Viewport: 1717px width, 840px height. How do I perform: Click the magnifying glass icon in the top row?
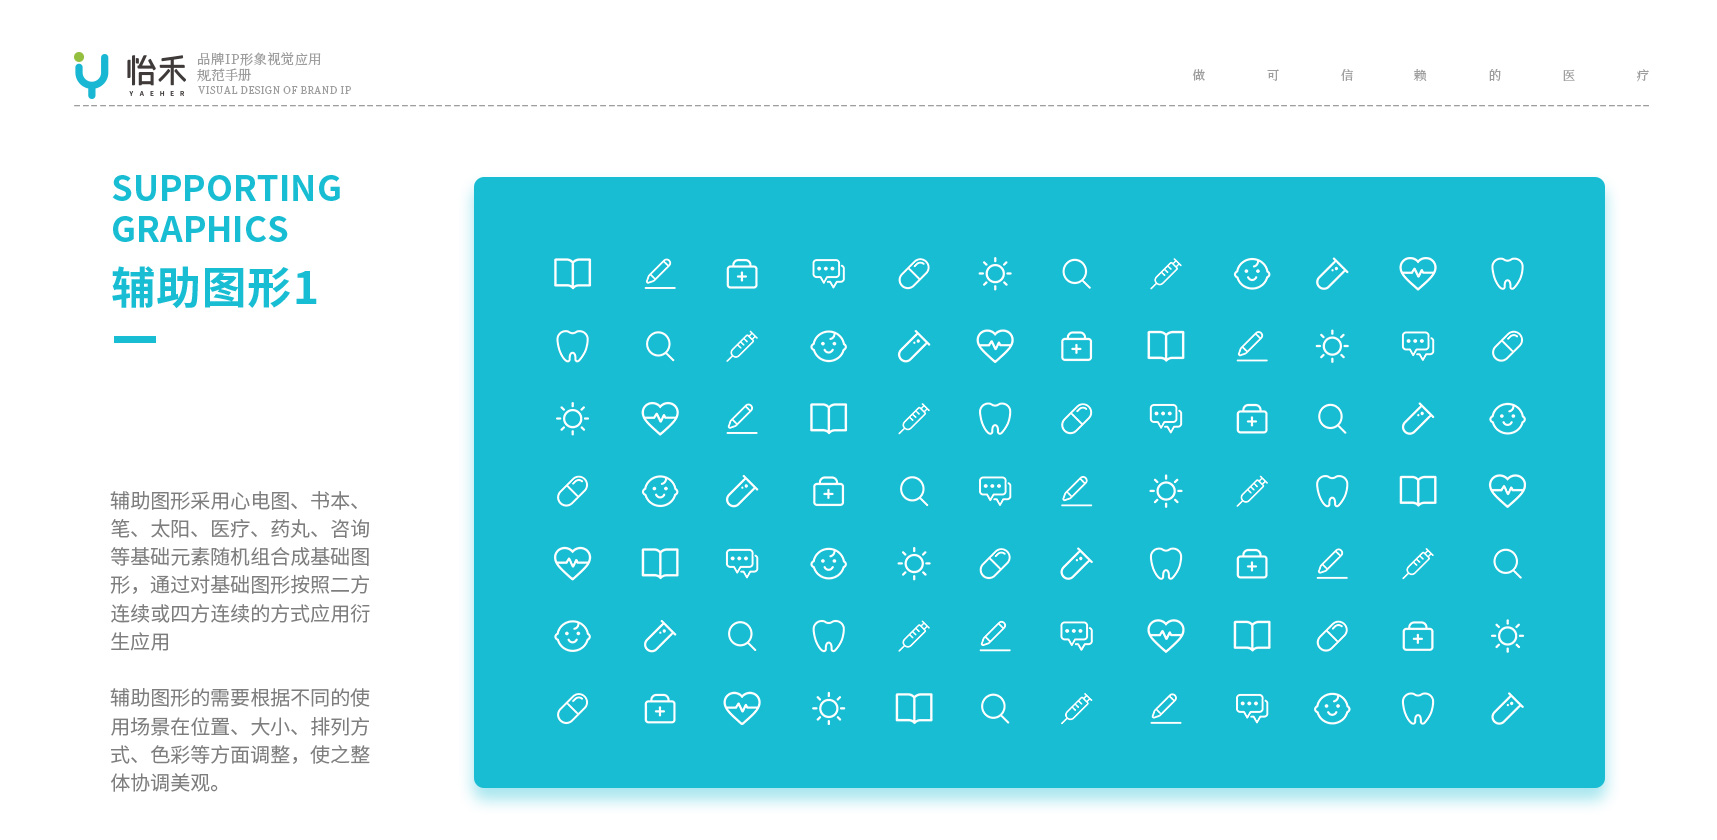(1077, 273)
